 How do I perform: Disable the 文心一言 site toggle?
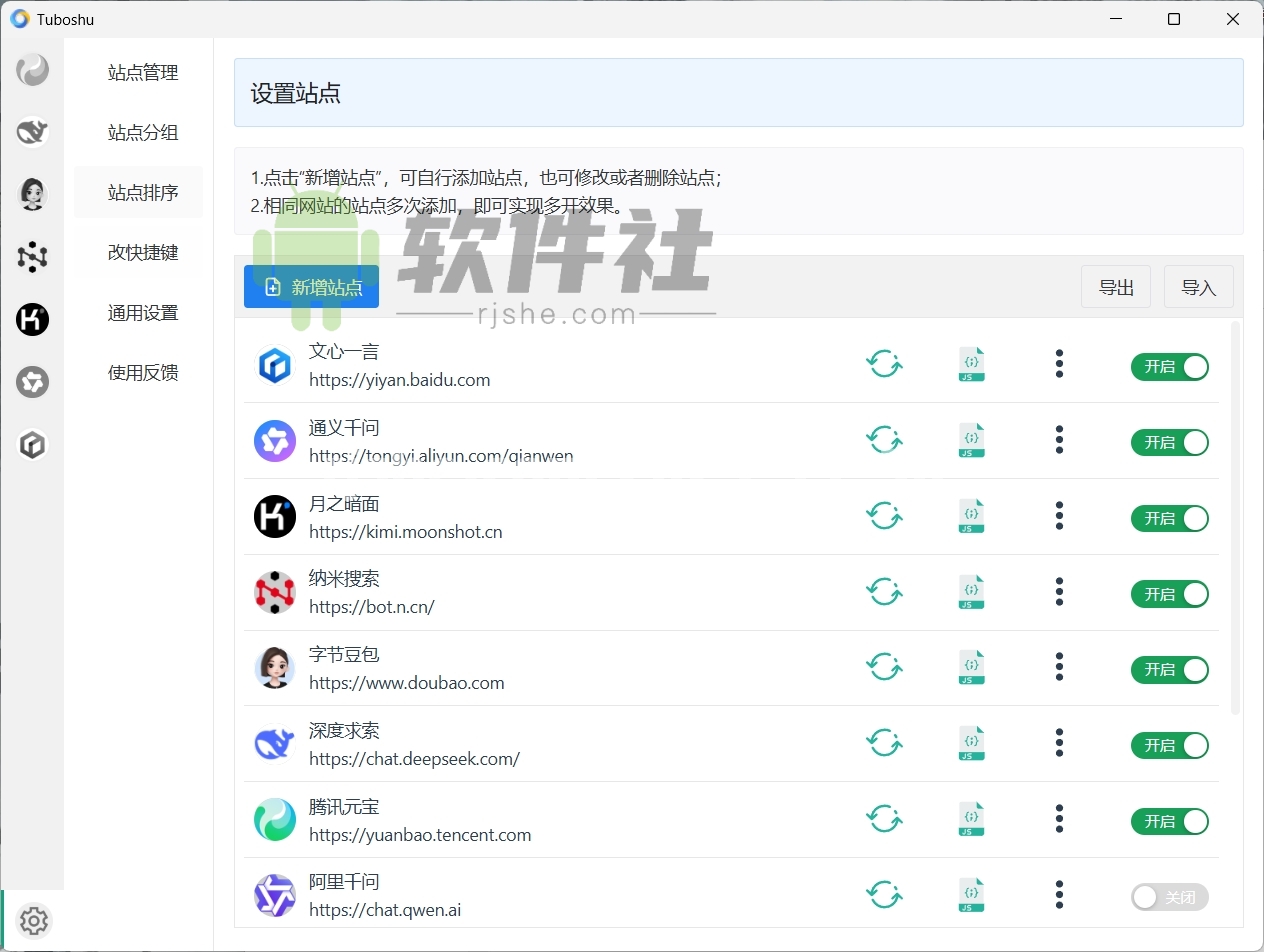coord(1169,367)
